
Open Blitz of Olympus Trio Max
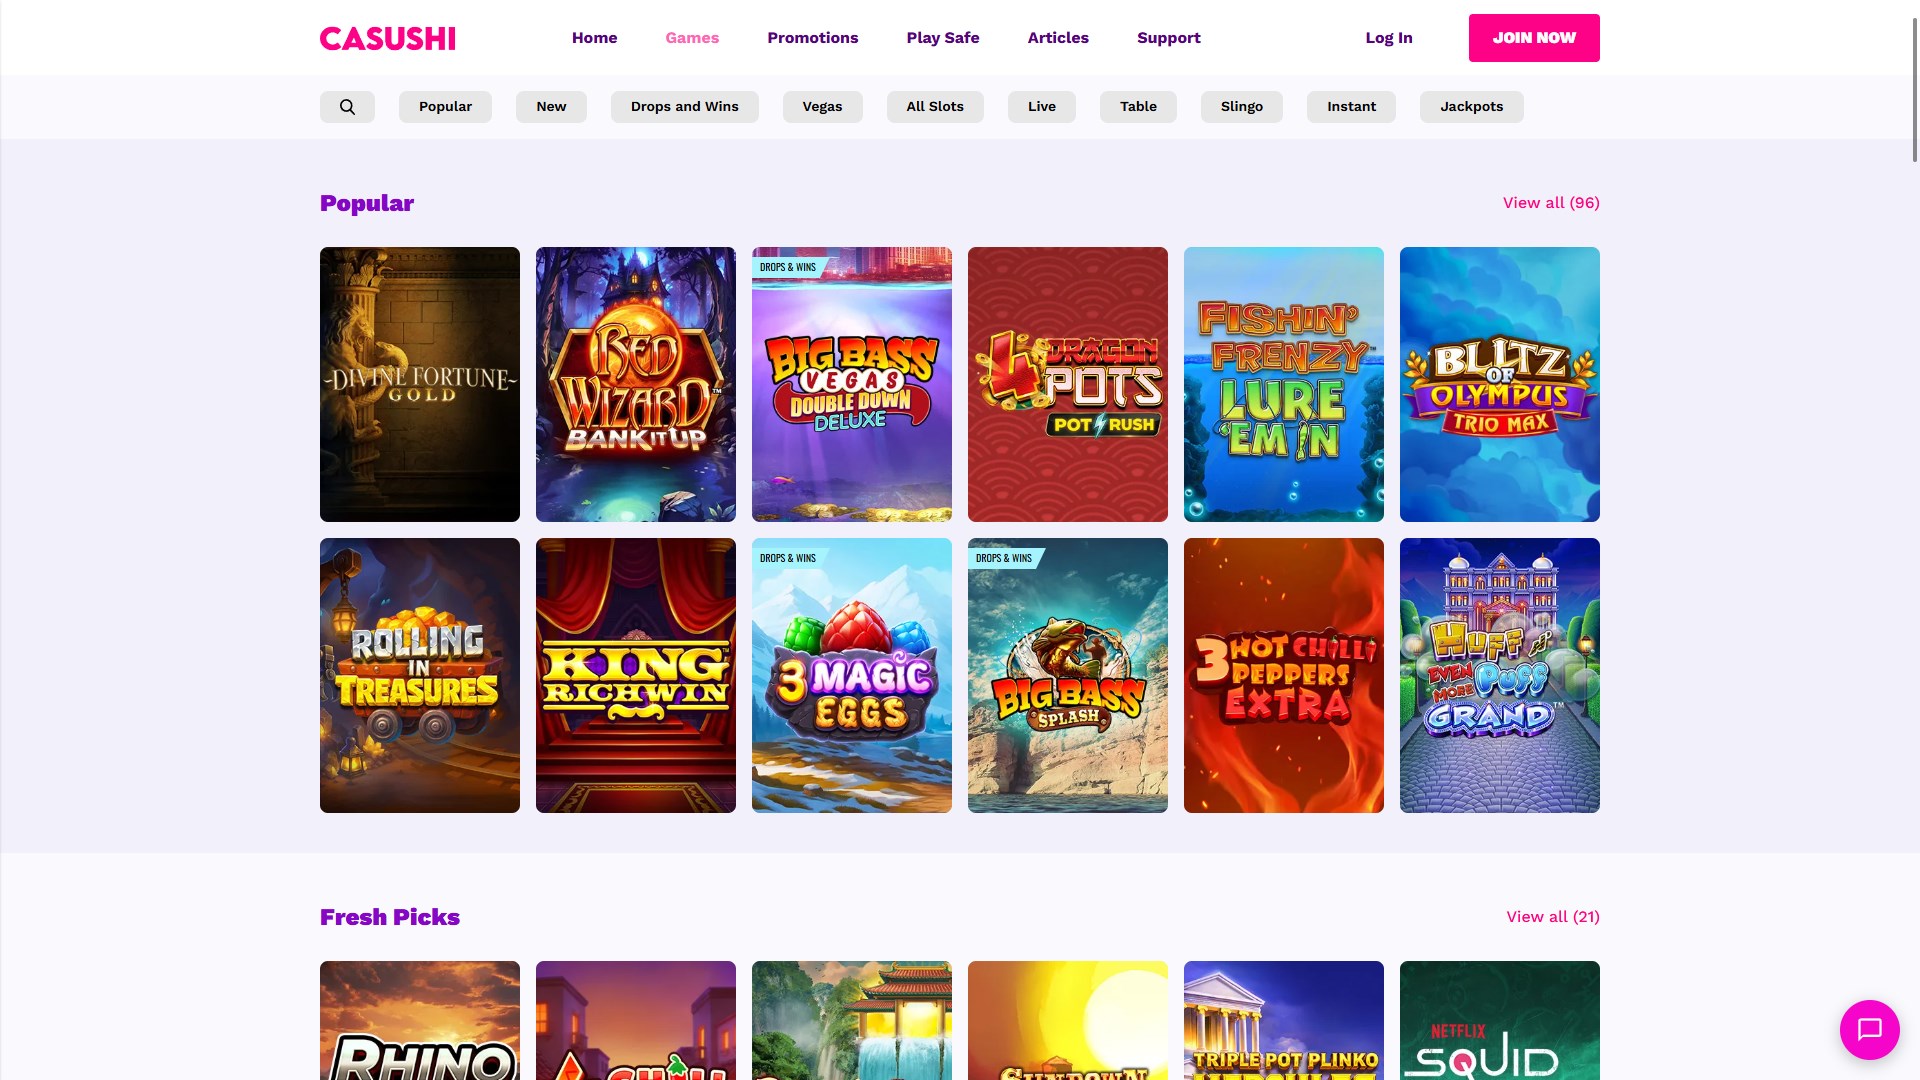1500,384
